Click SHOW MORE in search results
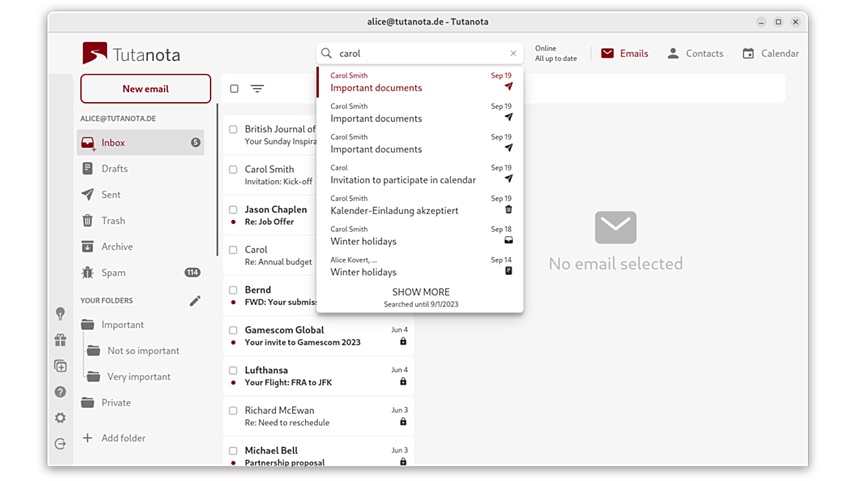Screen dimensions: 856x481 (421, 292)
